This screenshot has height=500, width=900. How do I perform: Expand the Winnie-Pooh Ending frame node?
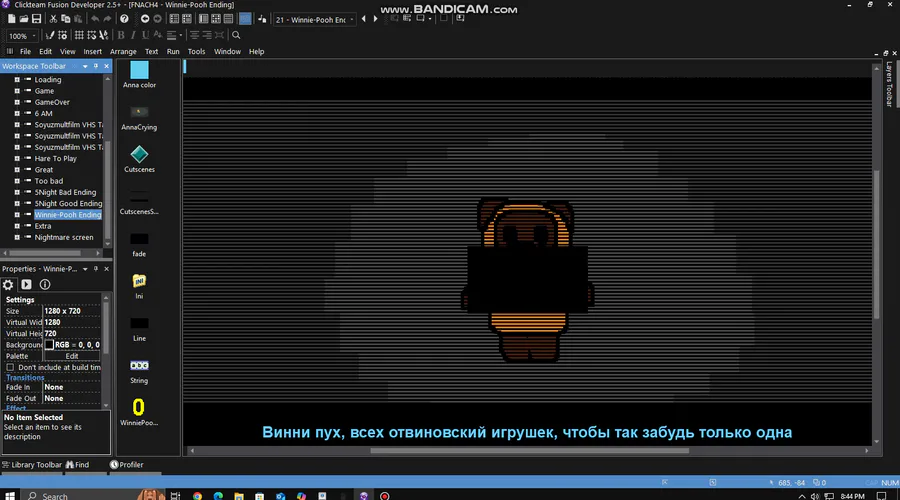[17, 215]
